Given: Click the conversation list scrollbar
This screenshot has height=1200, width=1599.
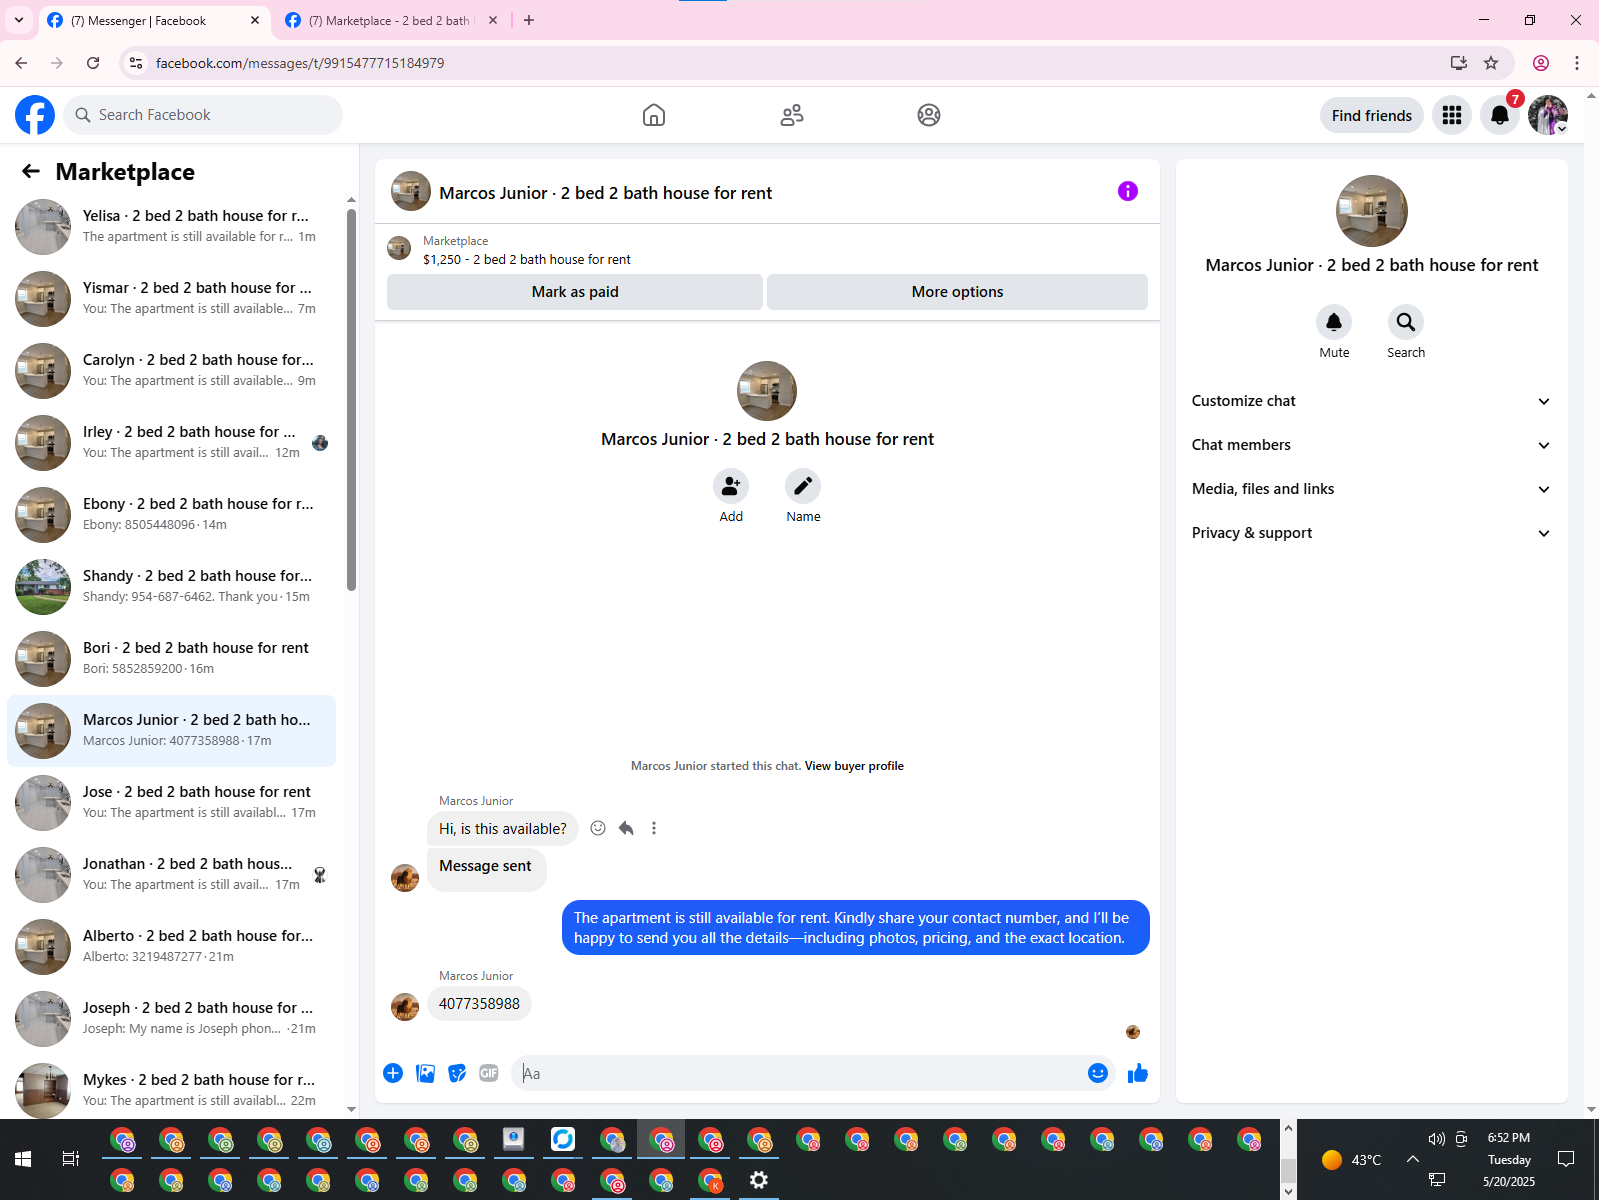Looking at the screenshot, I should pos(351,400).
